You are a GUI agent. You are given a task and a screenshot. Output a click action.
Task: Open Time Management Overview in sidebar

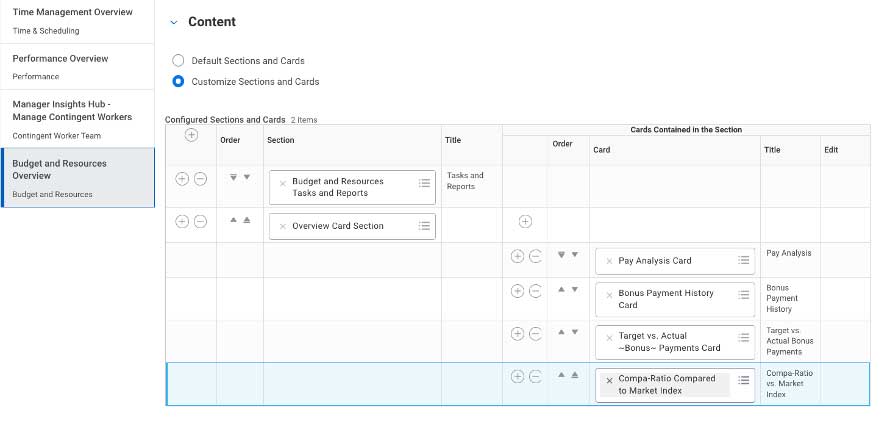72,12
